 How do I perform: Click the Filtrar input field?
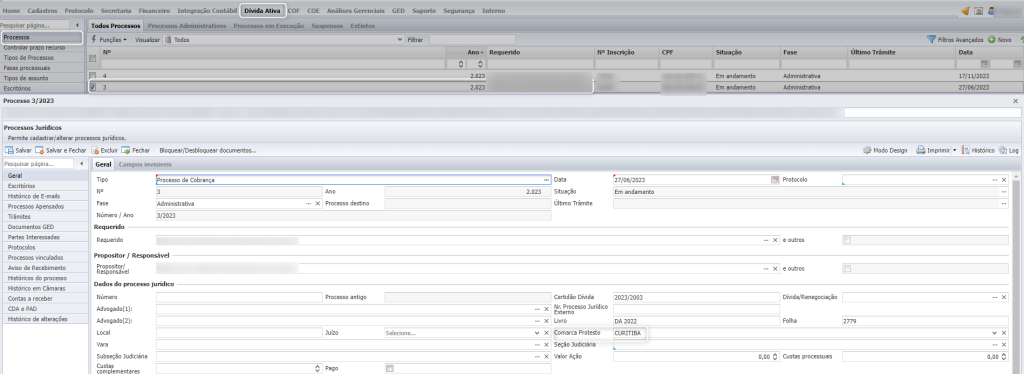(x=472, y=40)
